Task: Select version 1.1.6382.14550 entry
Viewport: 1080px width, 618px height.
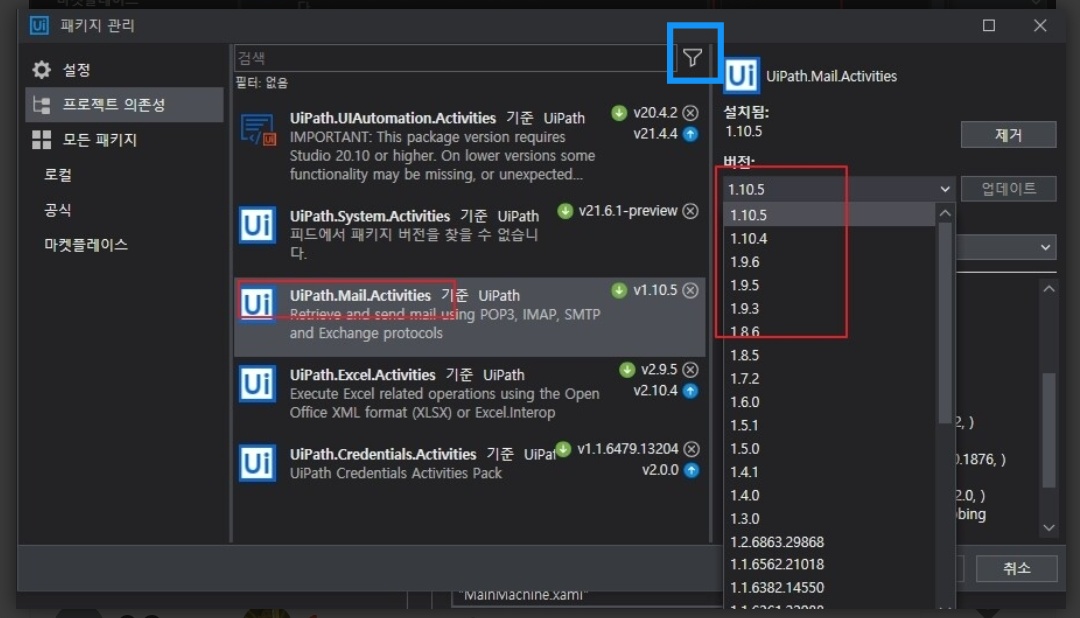Action: tap(829, 588)
